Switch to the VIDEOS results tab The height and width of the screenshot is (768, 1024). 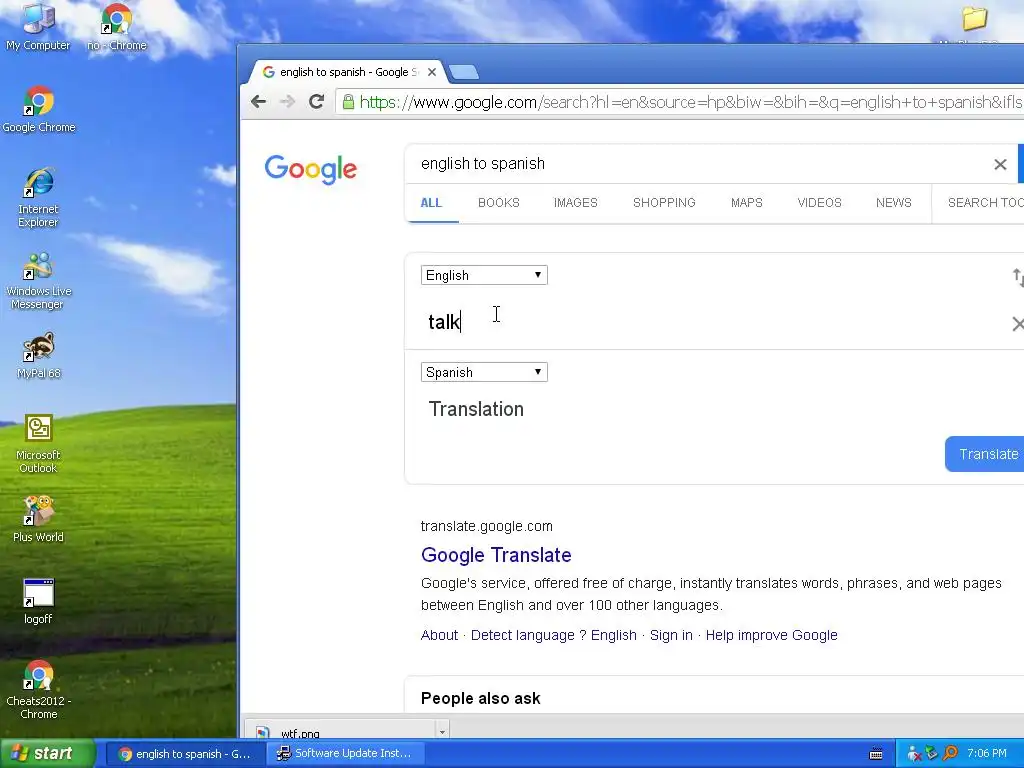[819, 202]
